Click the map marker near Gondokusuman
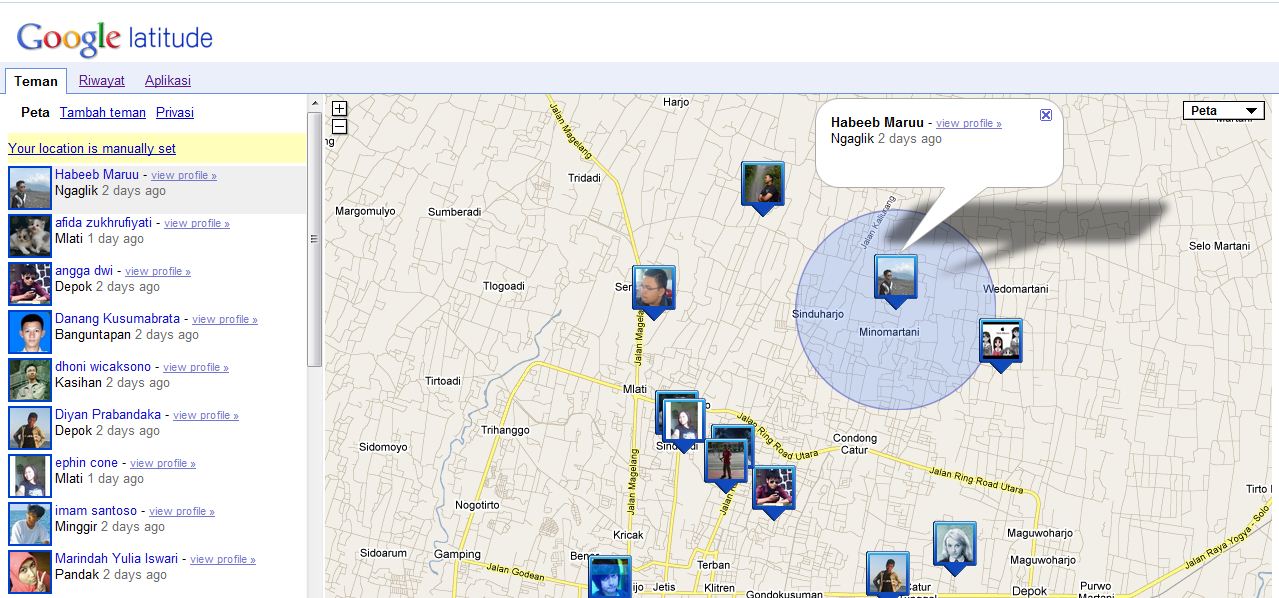Image resolution: width=1279 pixels, height=598 pixels. click(887, 573)
